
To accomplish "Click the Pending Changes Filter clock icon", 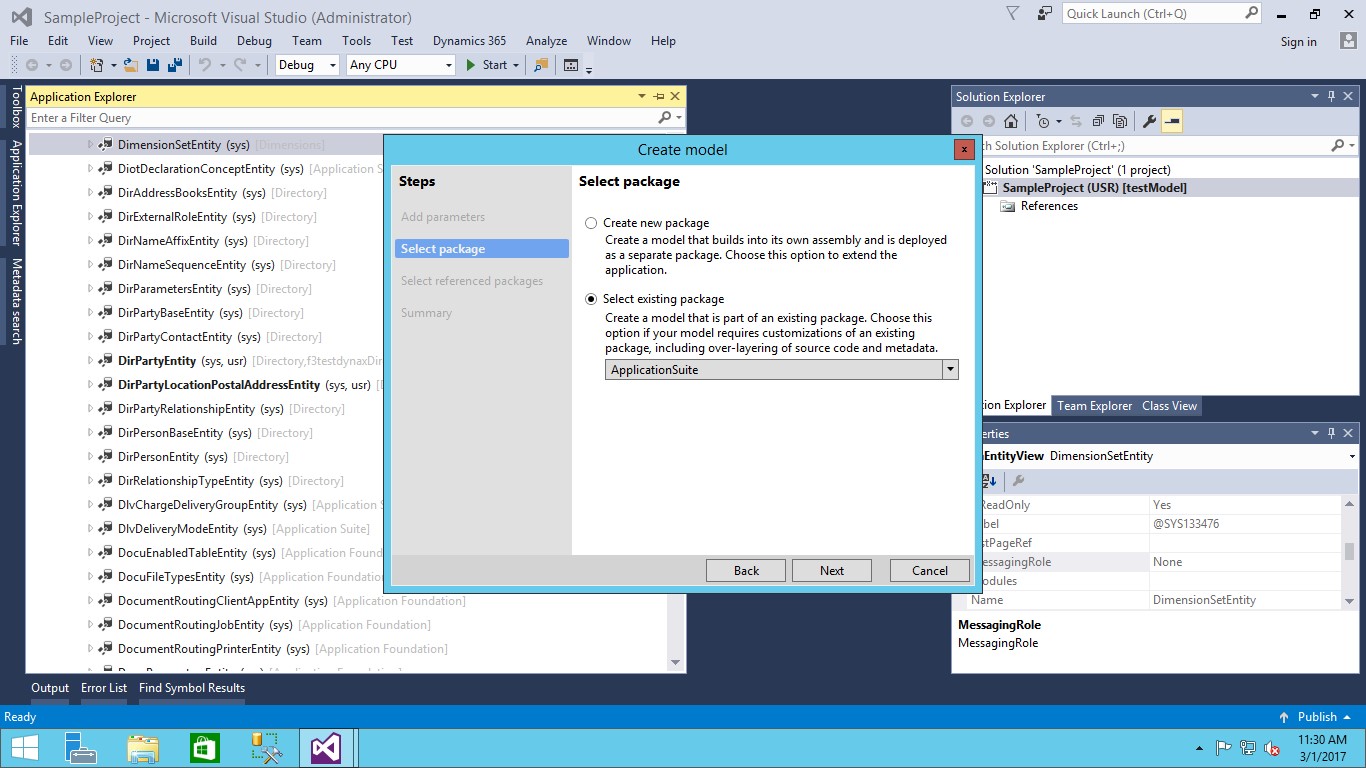I will [1043, 121].
